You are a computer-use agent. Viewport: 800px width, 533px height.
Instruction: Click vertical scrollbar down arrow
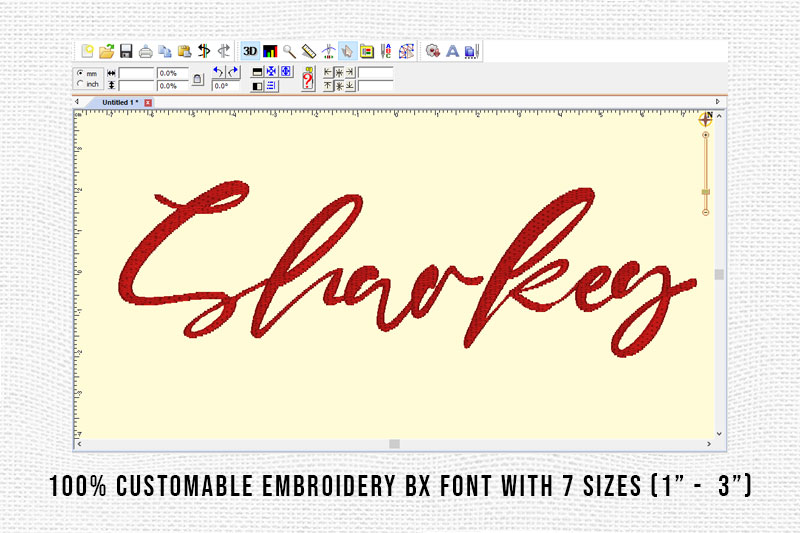719,434
